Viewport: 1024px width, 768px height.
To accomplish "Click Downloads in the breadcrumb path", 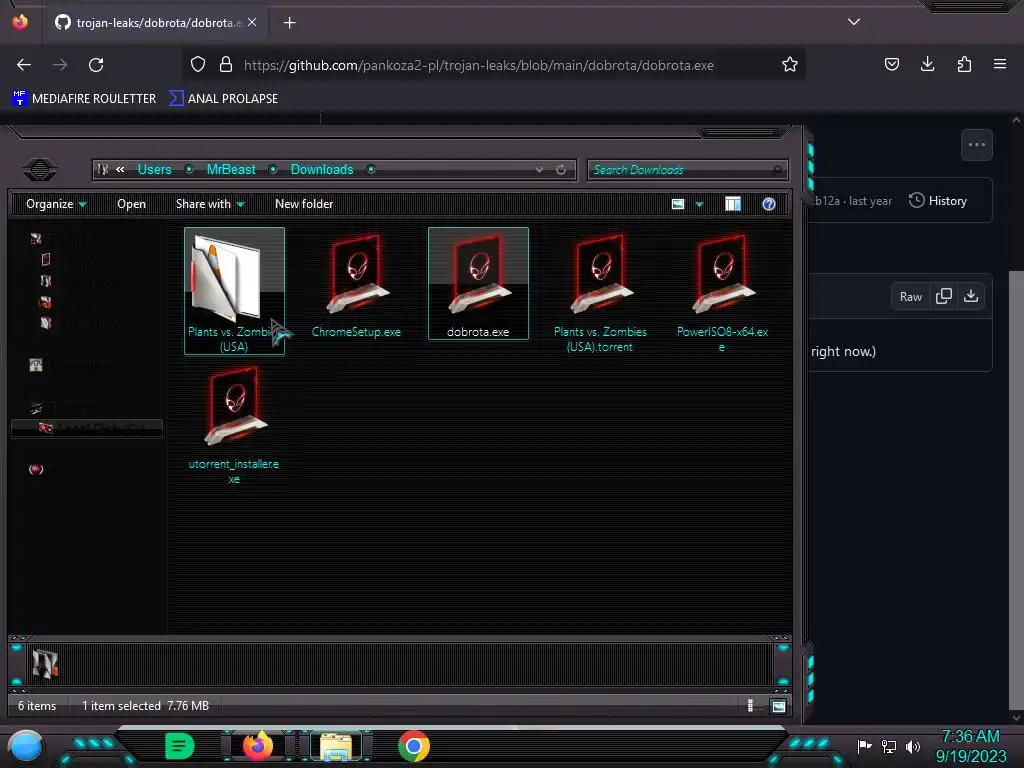I will [322, 170].
